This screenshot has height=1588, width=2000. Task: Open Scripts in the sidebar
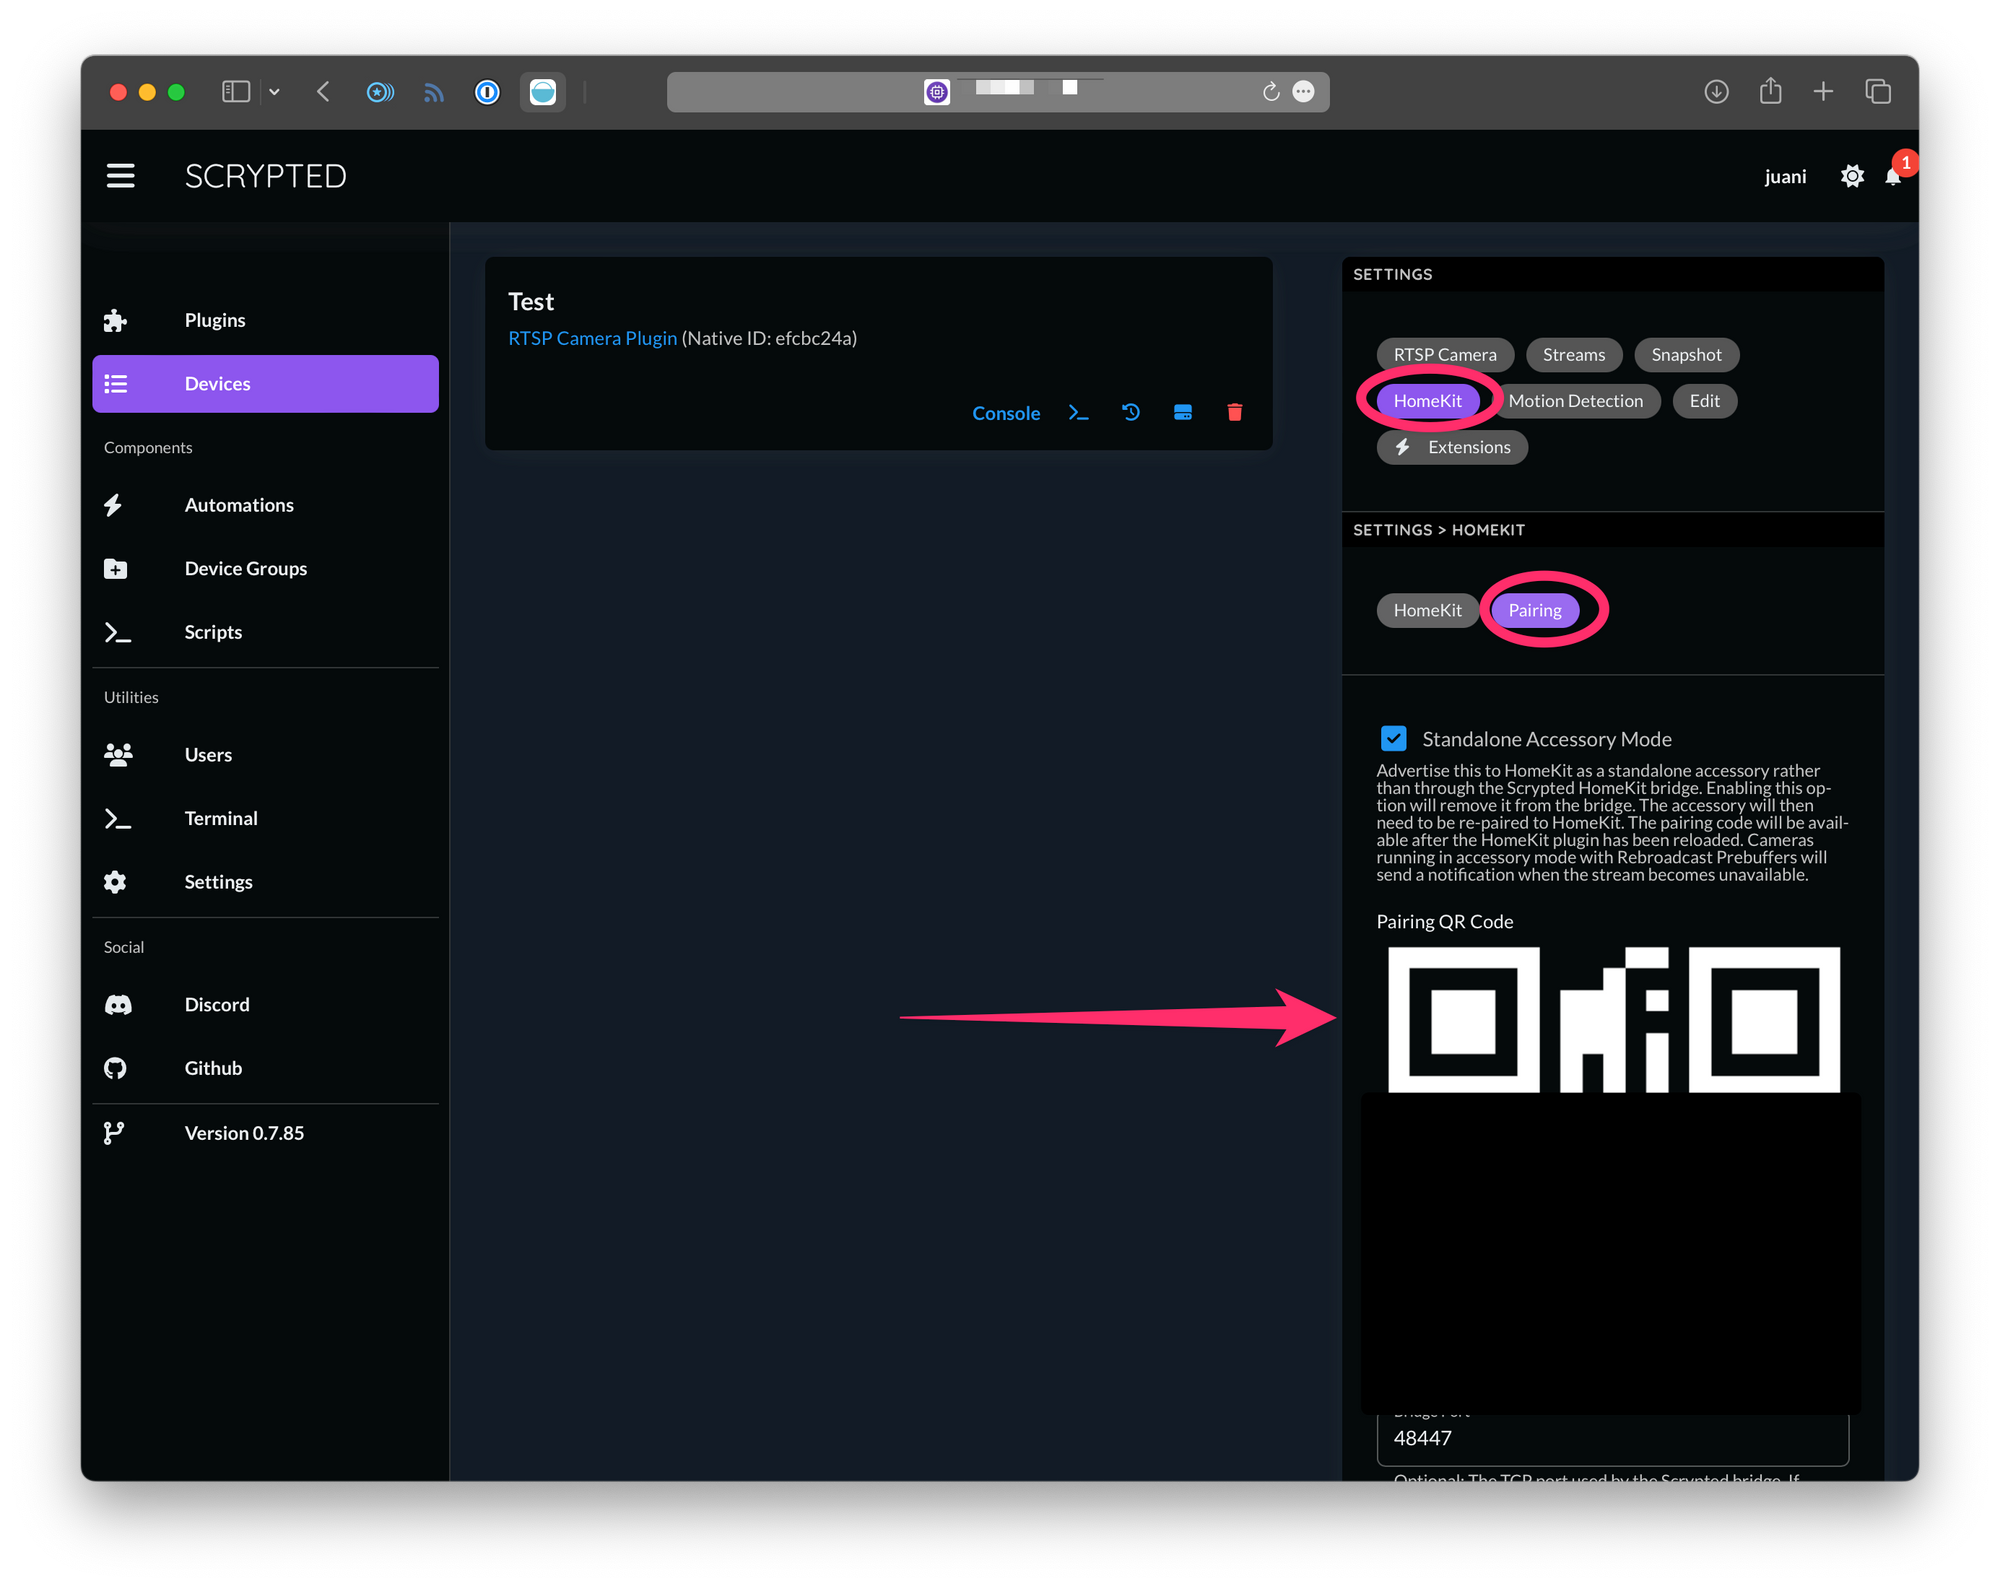[x=265, y=632]
